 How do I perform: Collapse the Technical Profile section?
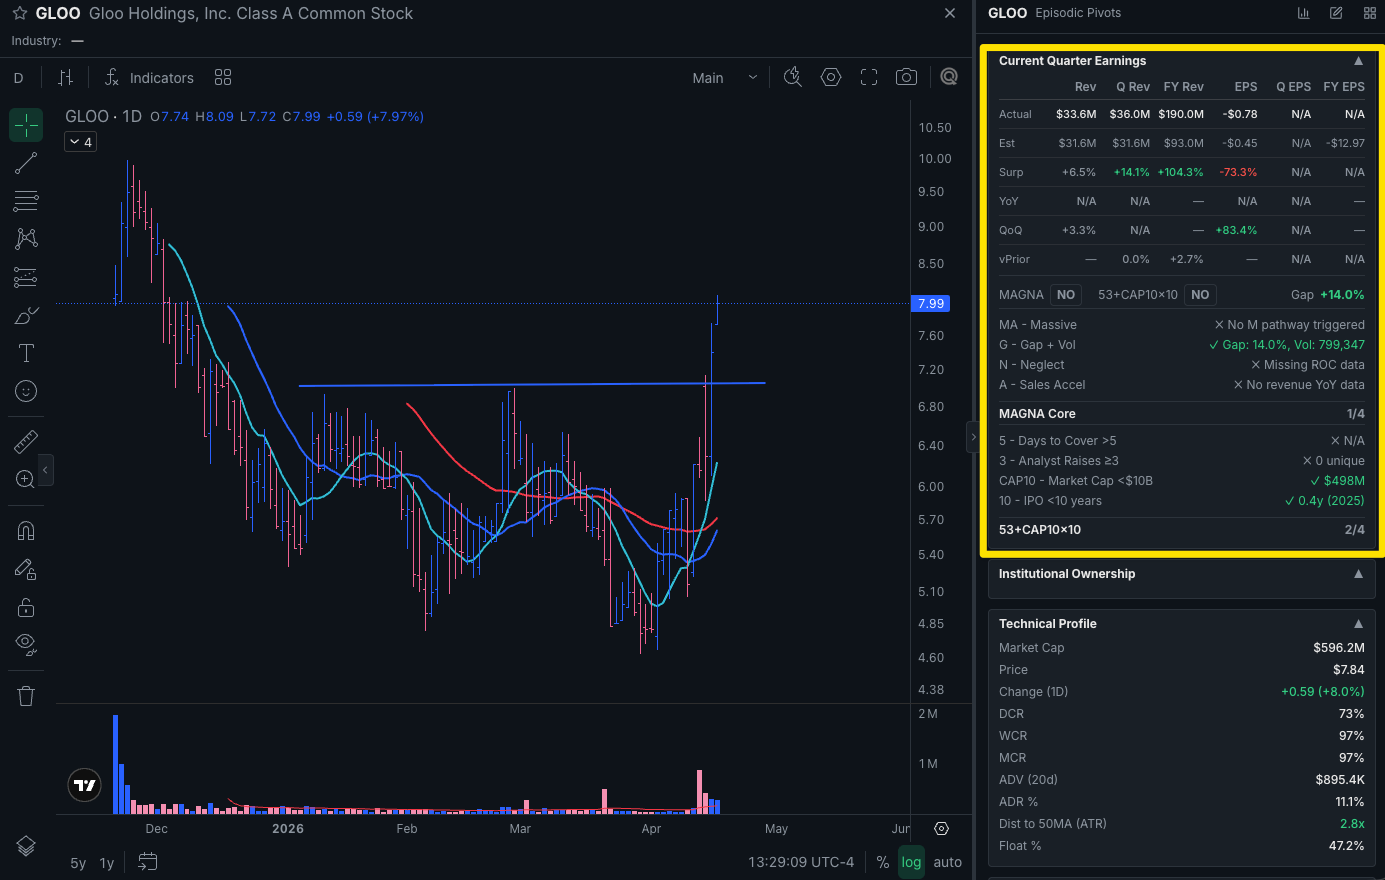click(1358, 624)
